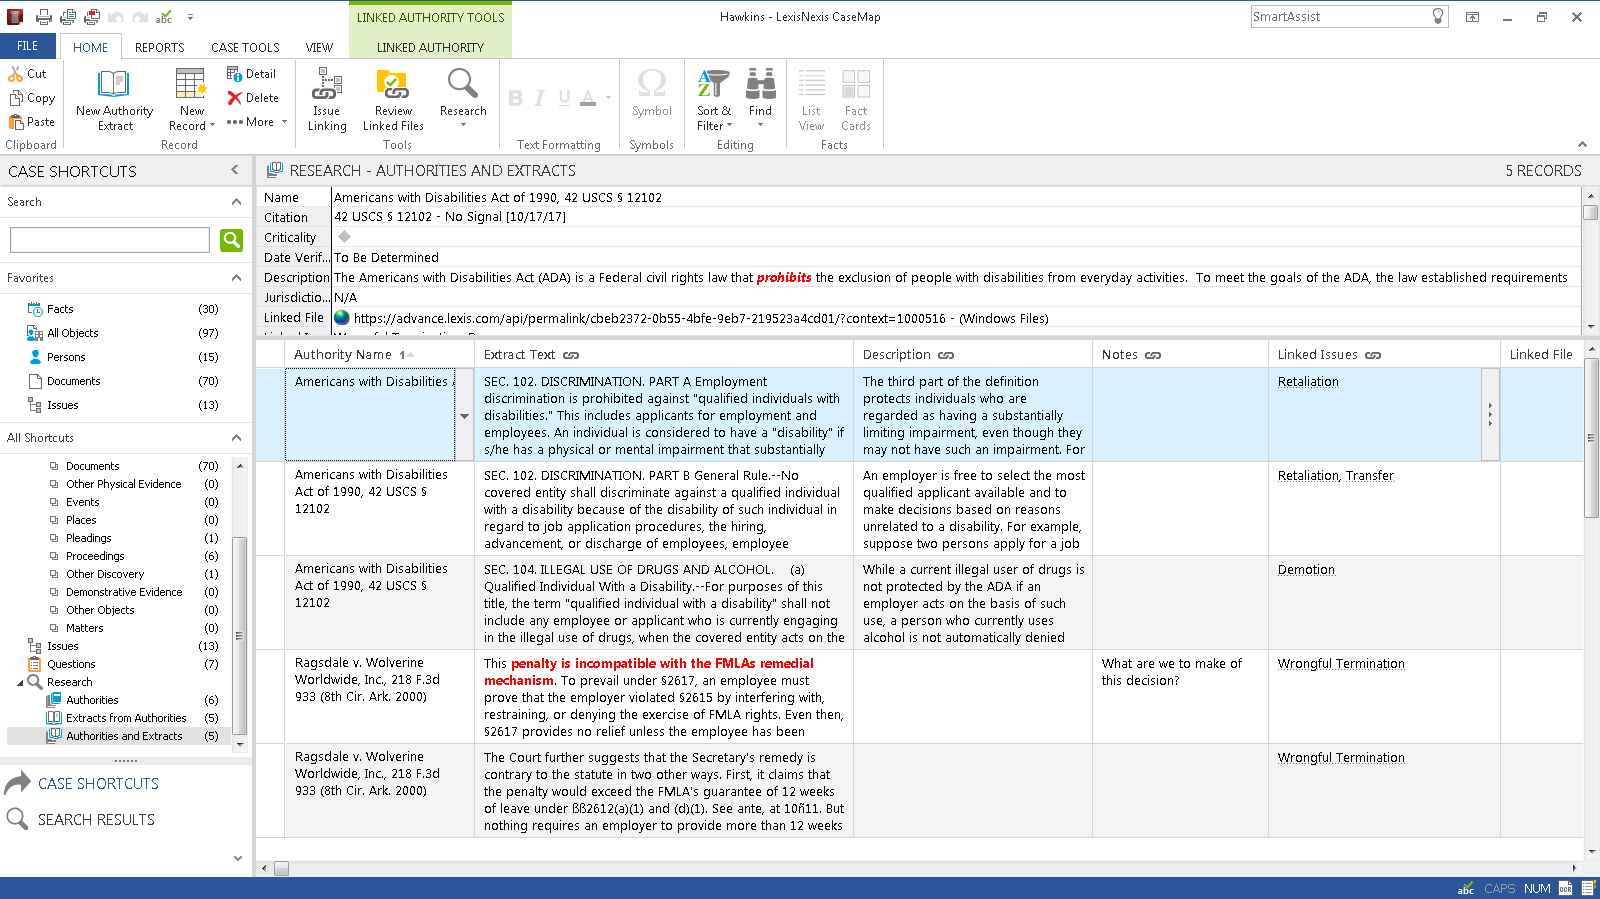Screen dimensions: 1600x899
Task: Open the Documents favorite shortcut
Action: (x=73, y=382)
